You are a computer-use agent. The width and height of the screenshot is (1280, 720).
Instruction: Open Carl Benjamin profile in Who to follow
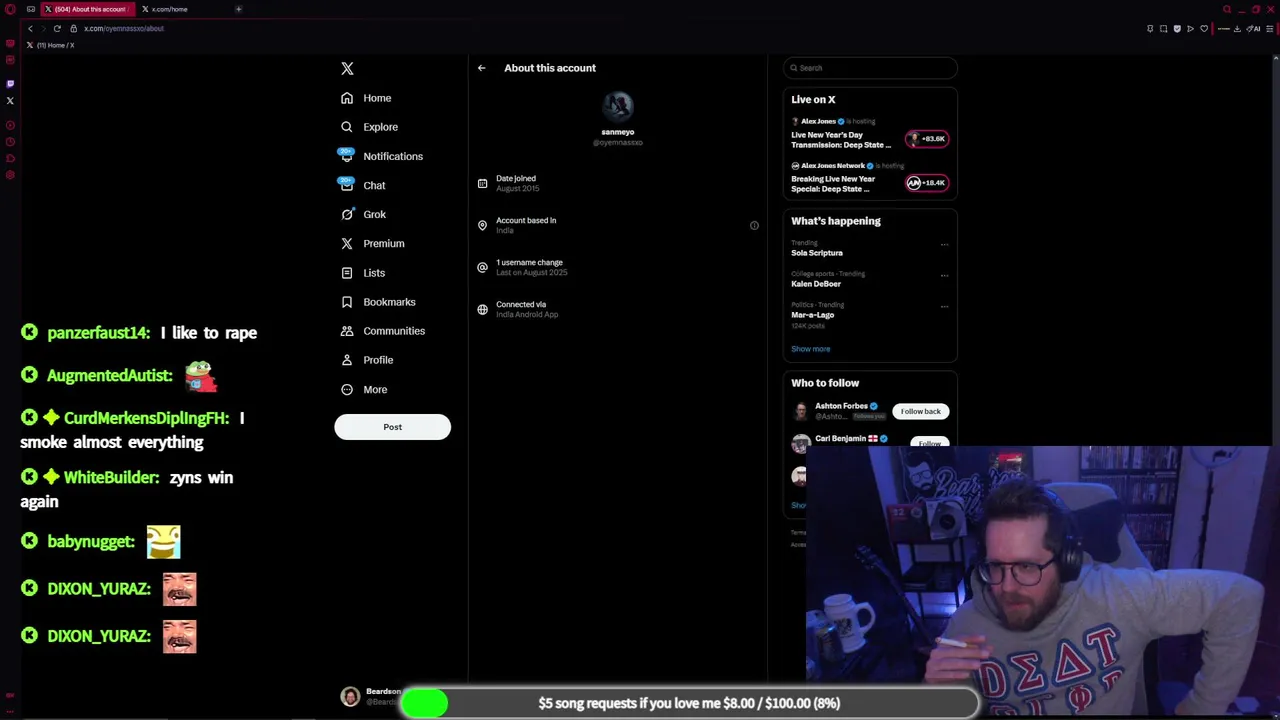click(x=839, y=438)
